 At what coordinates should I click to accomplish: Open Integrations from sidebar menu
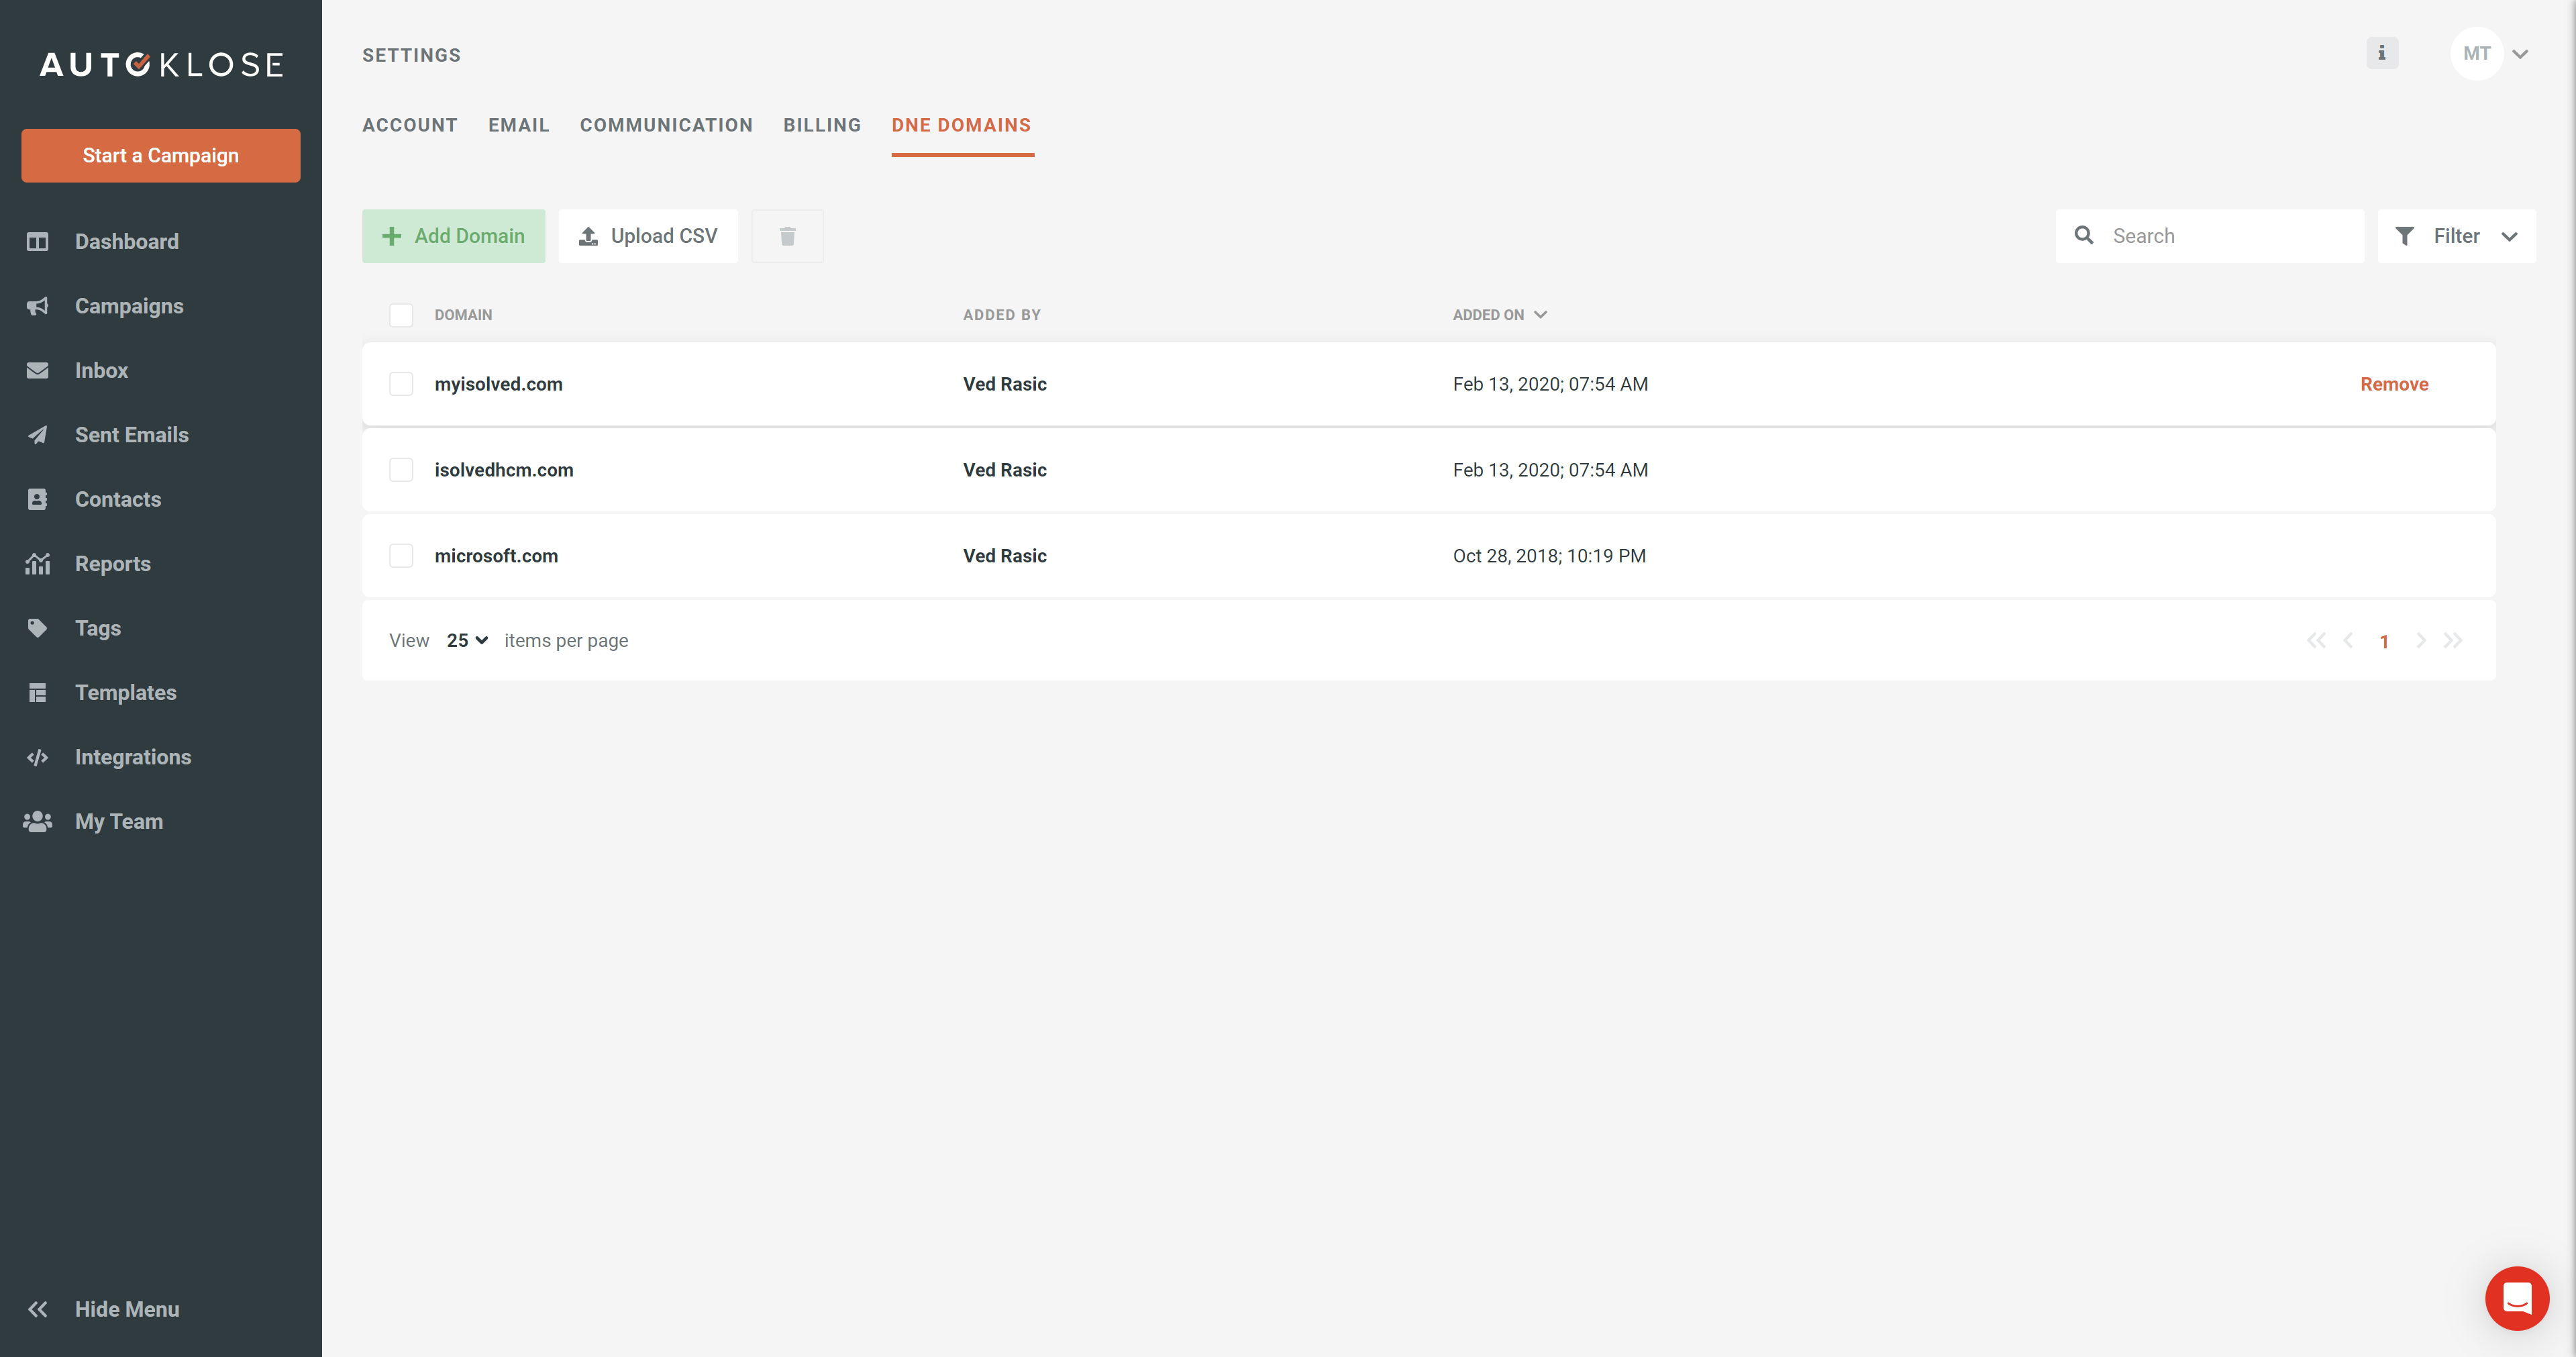point(133,757)
